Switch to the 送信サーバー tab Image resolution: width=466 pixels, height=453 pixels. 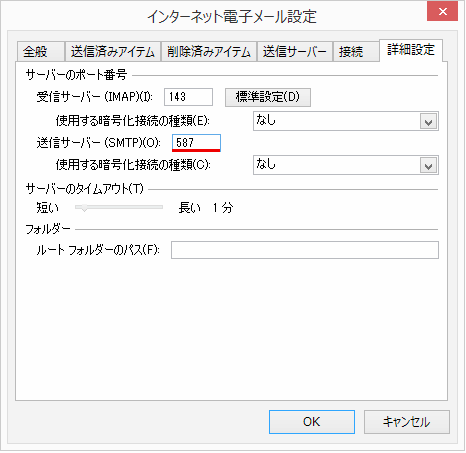(x=295, y=52)
